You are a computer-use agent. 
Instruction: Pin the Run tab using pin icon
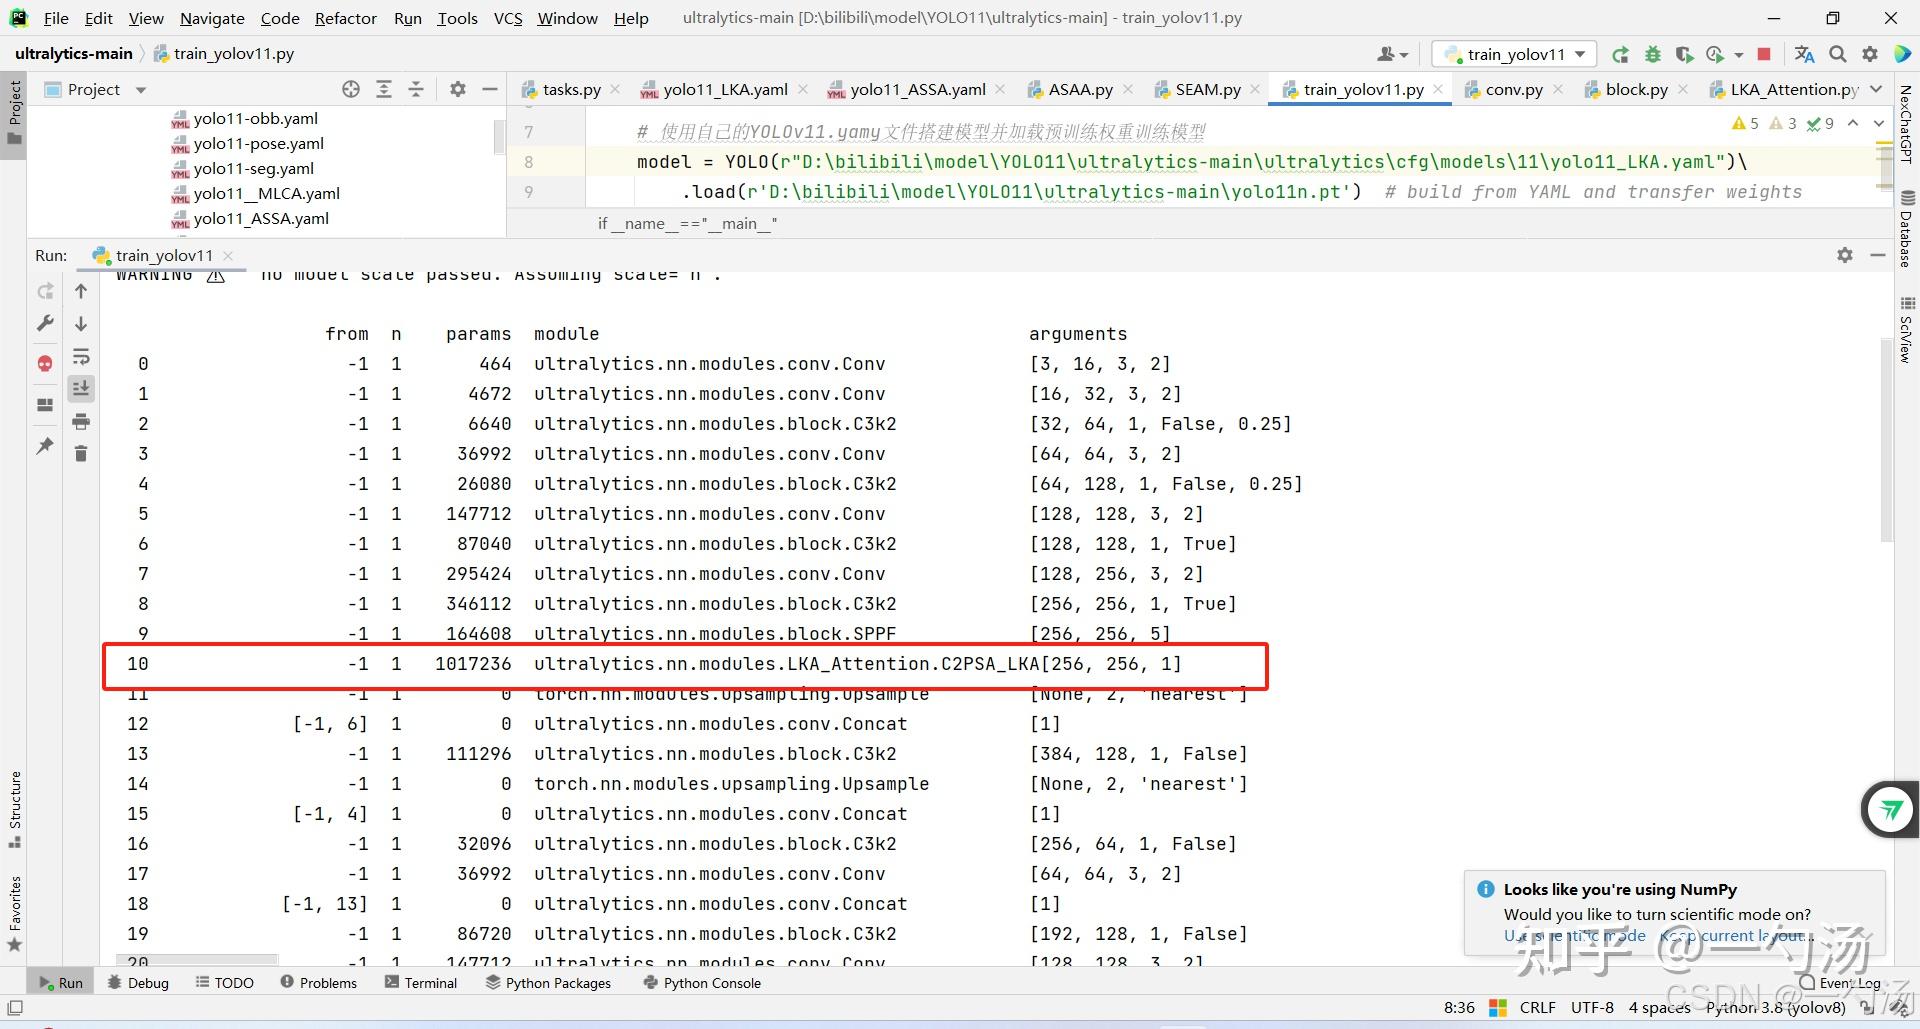pyautogui.click(x=44, y=447)
